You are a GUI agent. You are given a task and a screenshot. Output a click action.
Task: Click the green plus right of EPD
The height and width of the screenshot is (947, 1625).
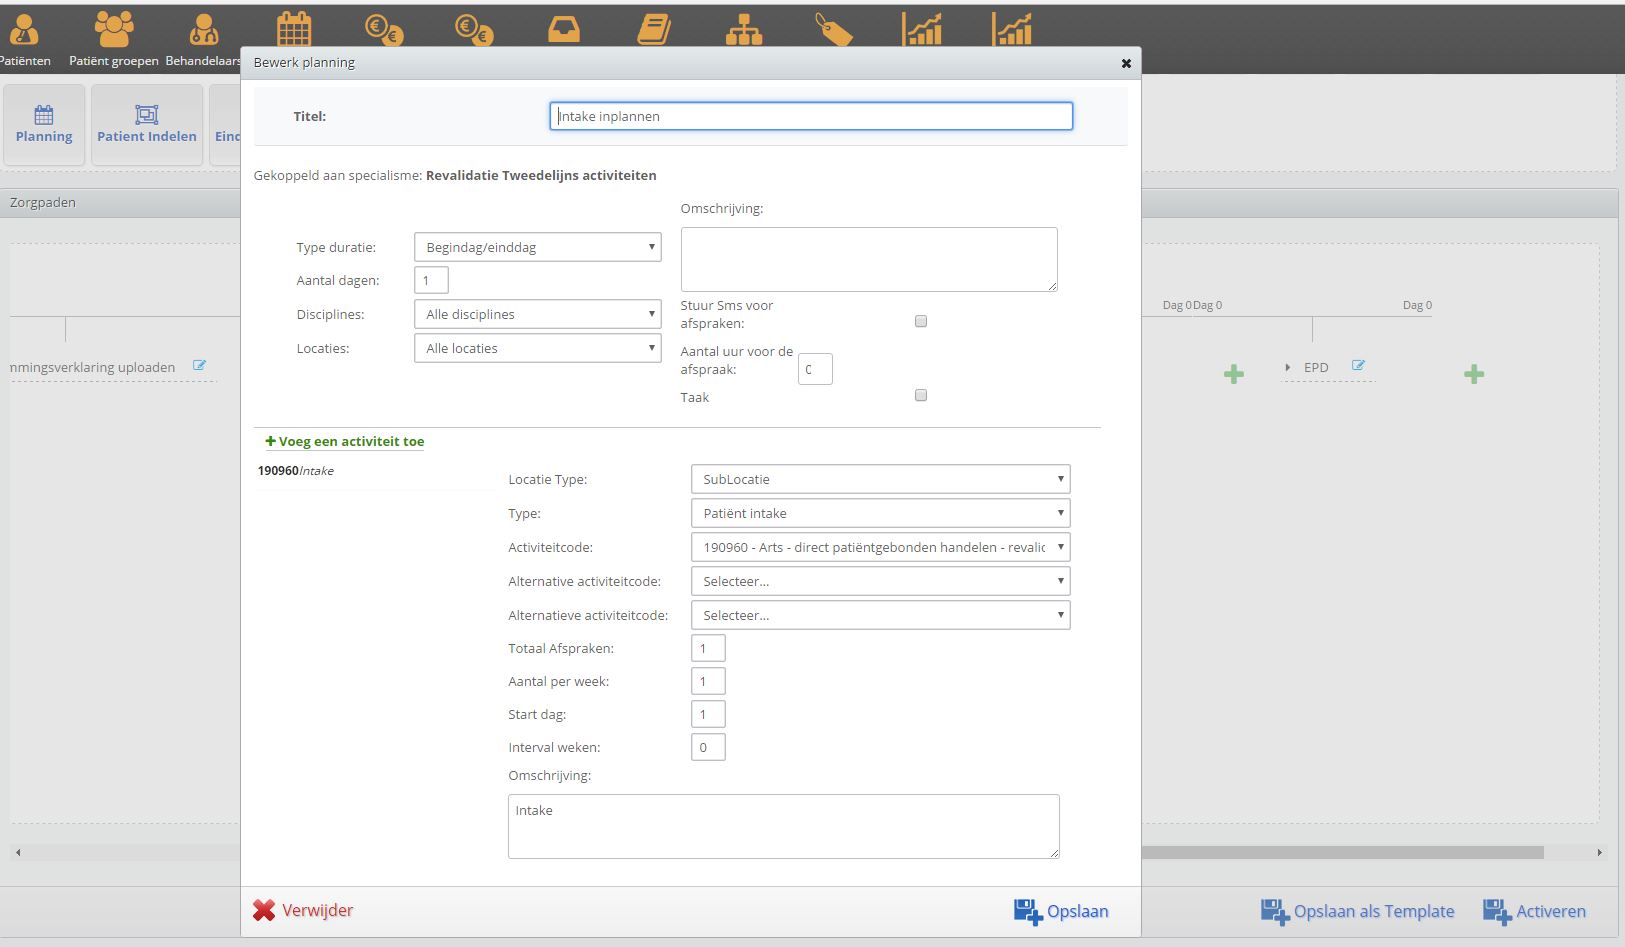tap(1474, 375)
